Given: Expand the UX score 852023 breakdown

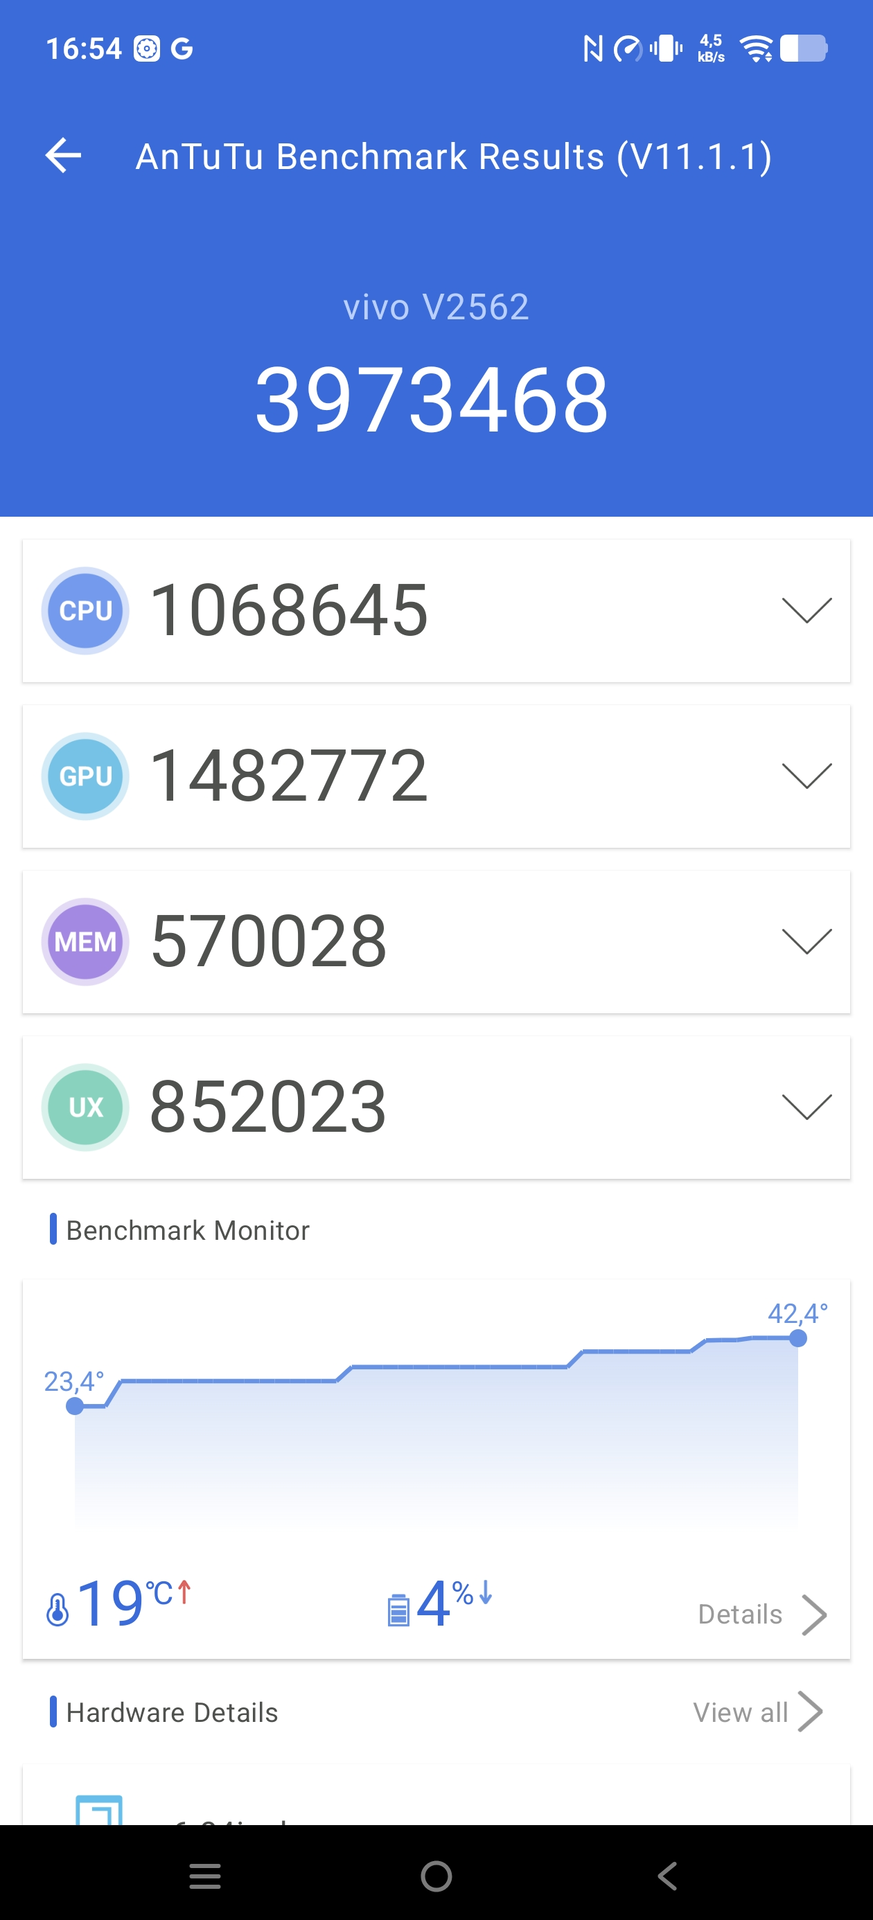Looking at the screenshot, I should click(806, 1107).
